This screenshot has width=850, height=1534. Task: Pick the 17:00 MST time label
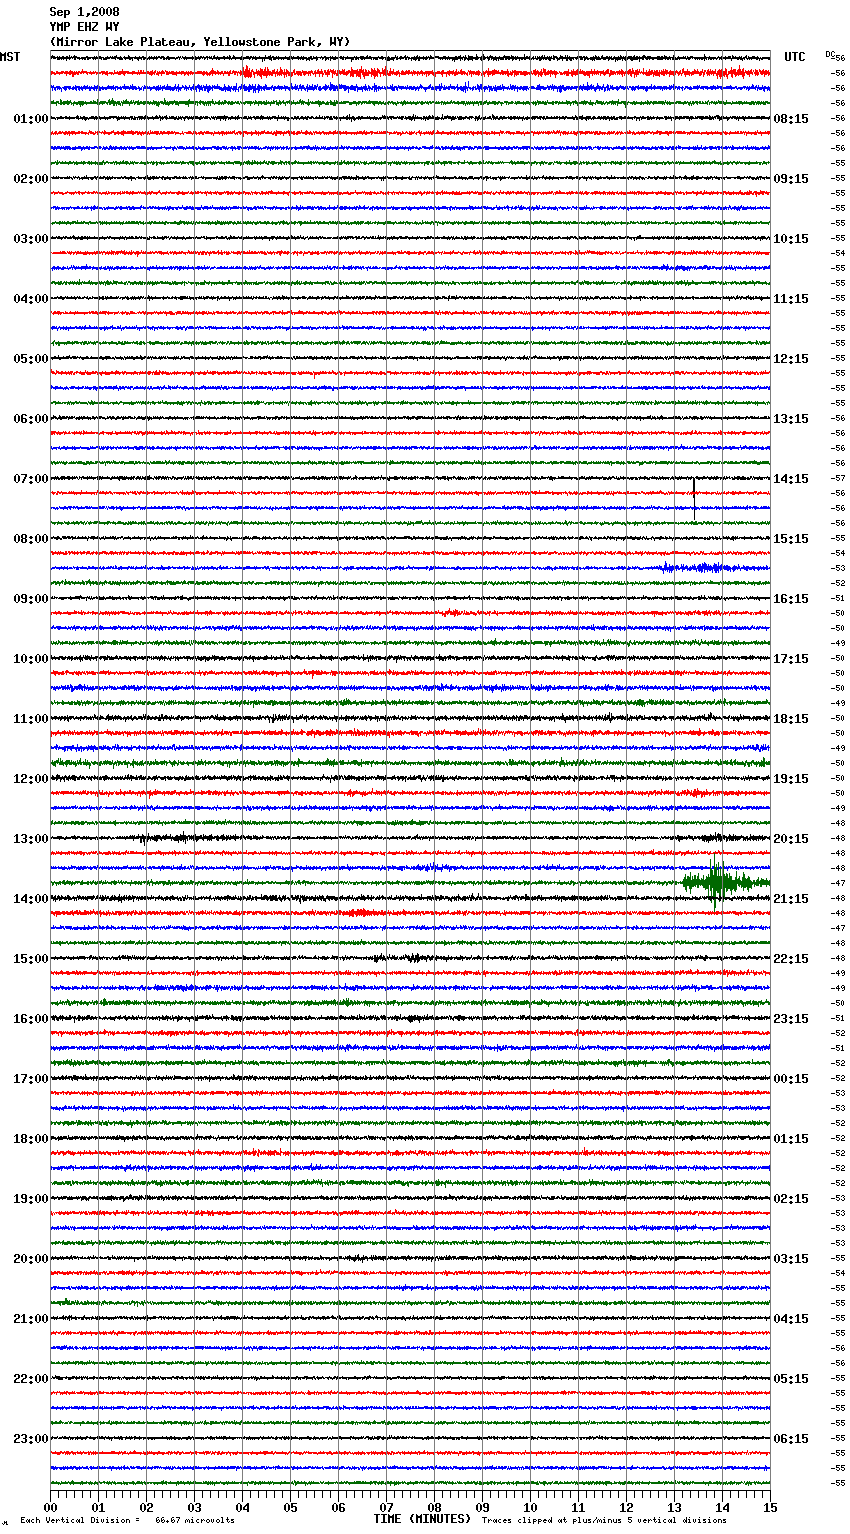point(31,1079)
